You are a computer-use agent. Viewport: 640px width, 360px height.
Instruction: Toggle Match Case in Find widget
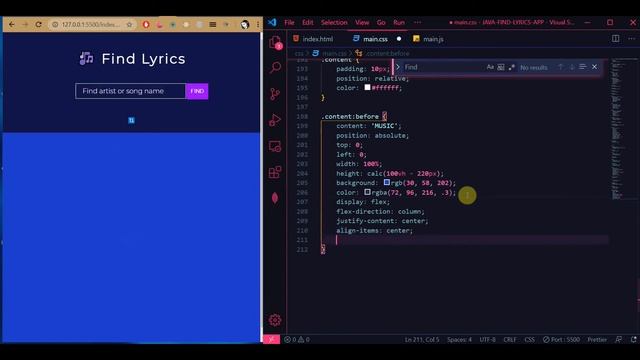(490, 67)
